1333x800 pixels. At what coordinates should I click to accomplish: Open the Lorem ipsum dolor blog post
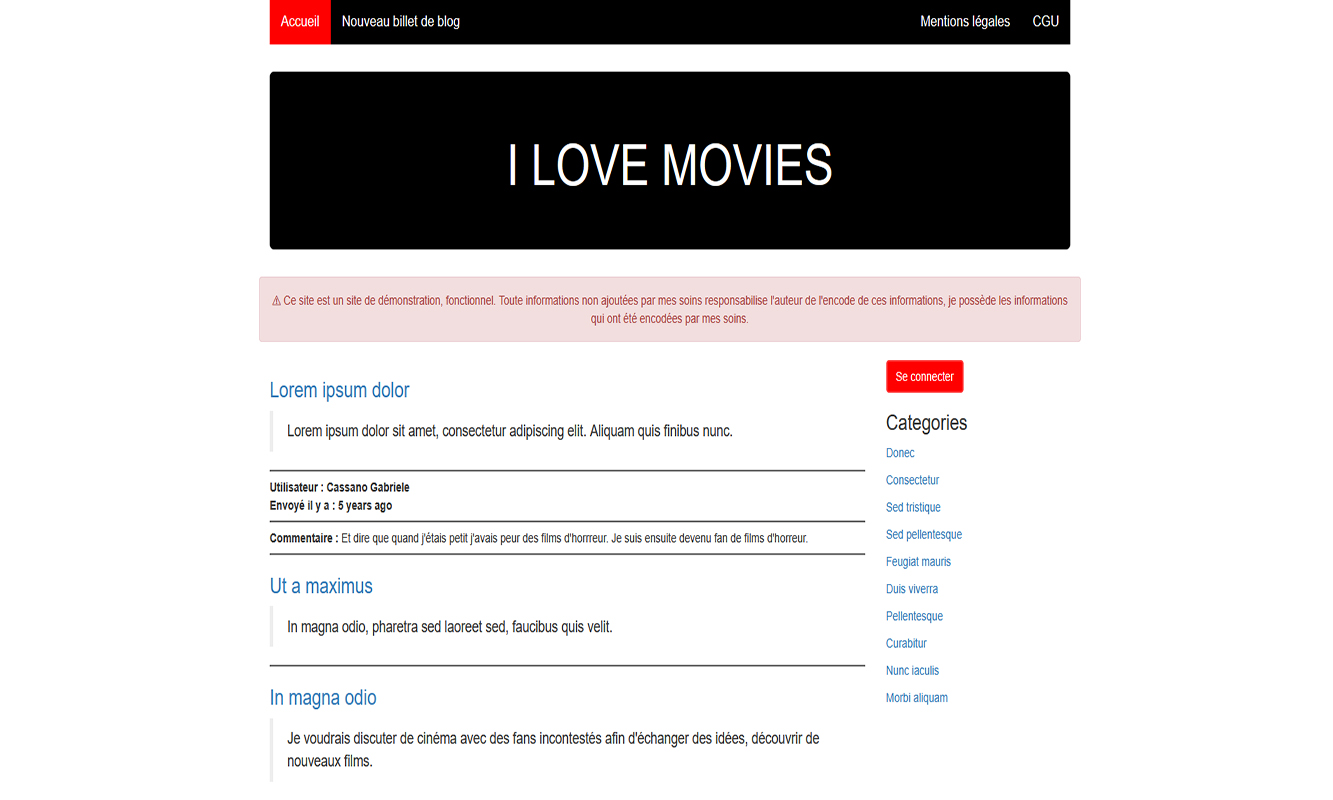point(339,390)
